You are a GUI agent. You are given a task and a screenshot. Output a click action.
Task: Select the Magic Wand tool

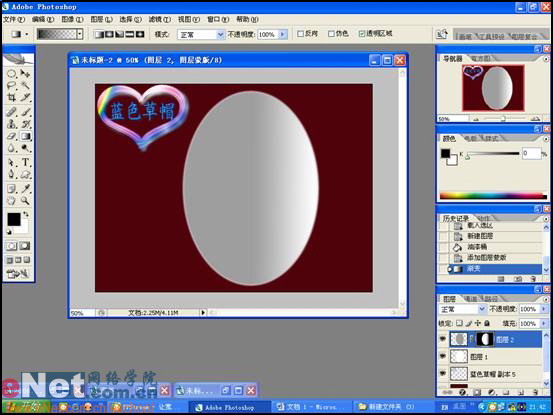coord(25,85)
